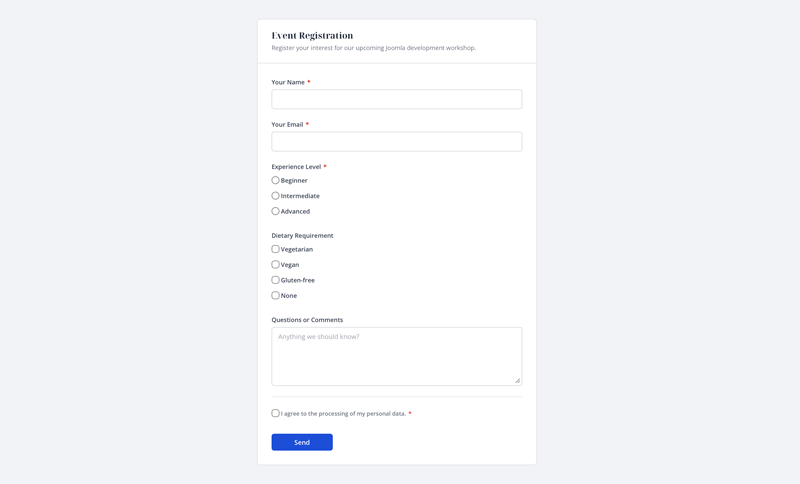The height and width of the screenshot is (484, 800).
Task: Check the Gluten-free box
Action: 276,280
